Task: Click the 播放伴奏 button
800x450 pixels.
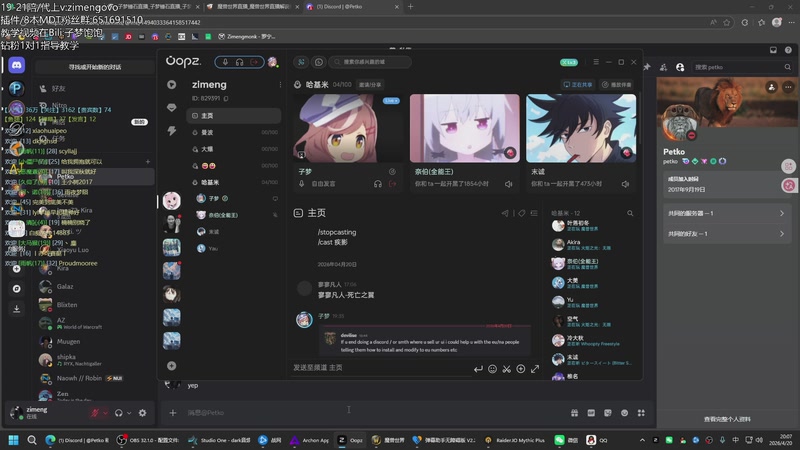Action: click(x=616, y=85)
